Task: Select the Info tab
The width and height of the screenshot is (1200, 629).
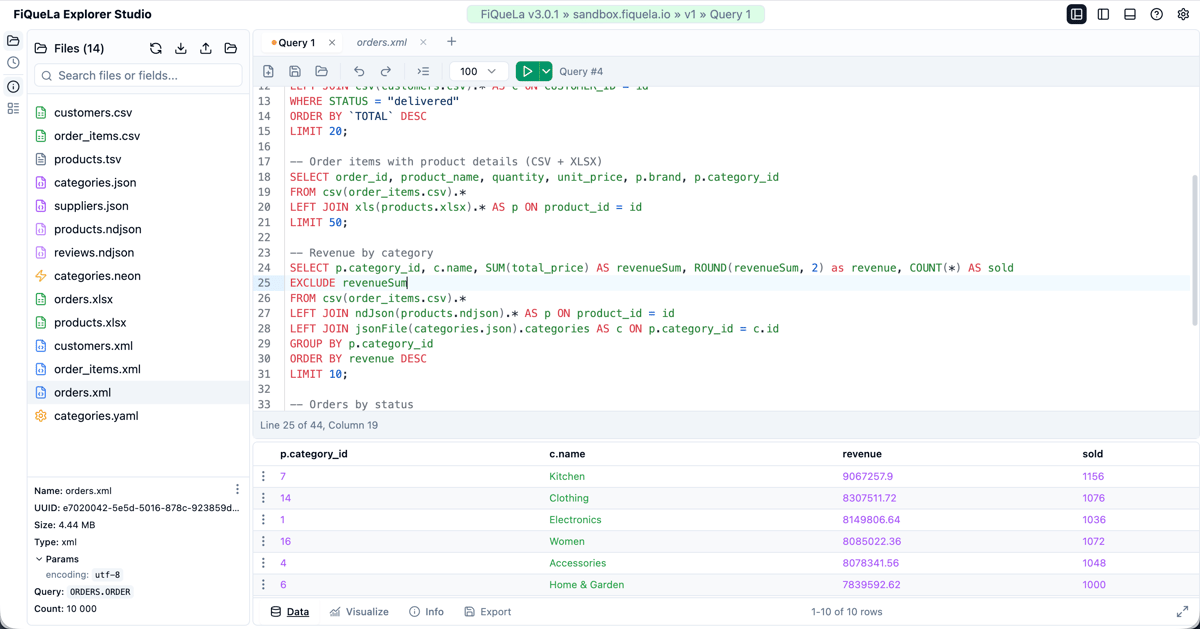Action: (x=426, y=612)
